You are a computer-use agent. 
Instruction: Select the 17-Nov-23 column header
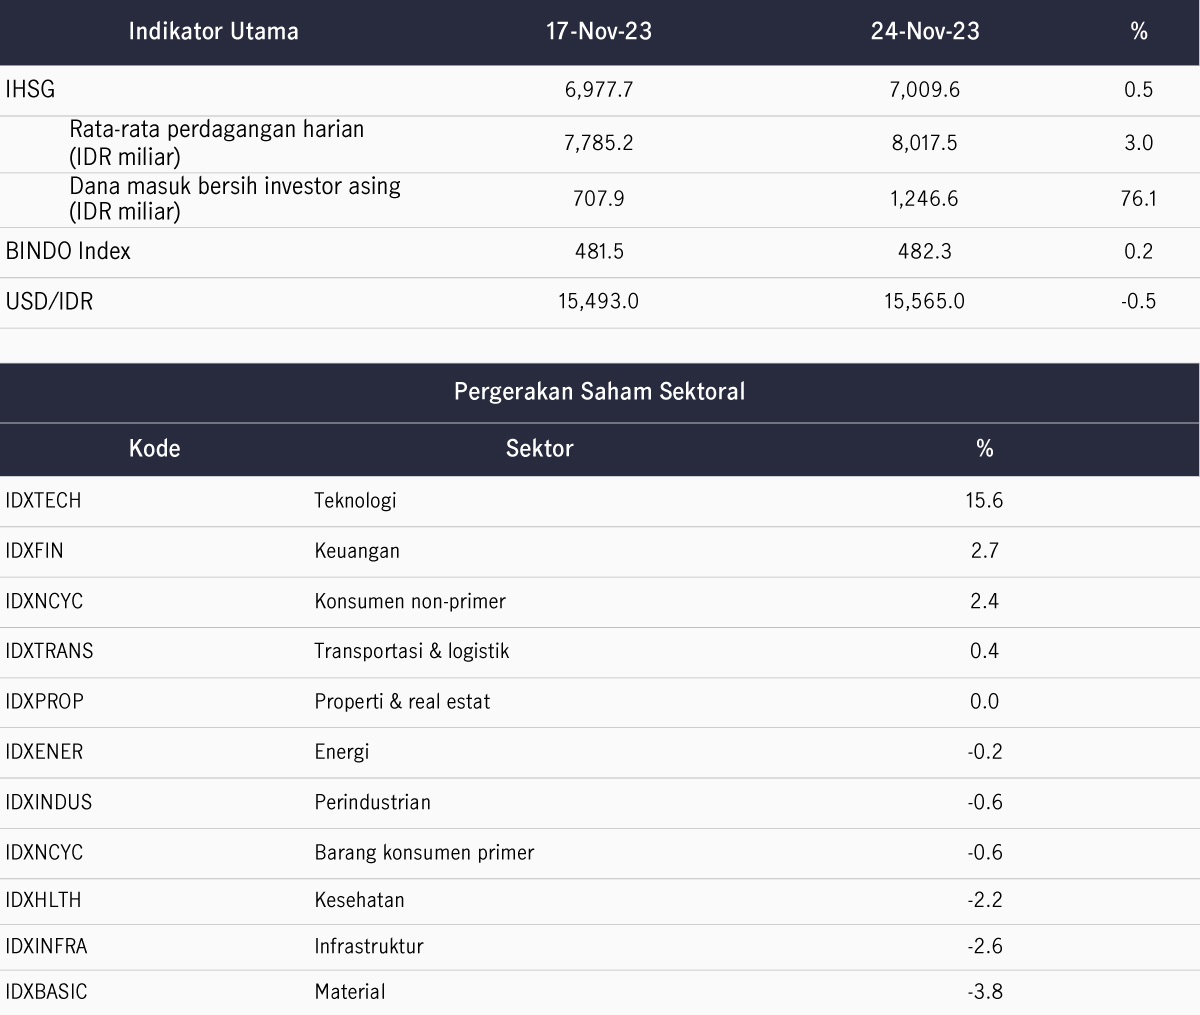point(598,31)
